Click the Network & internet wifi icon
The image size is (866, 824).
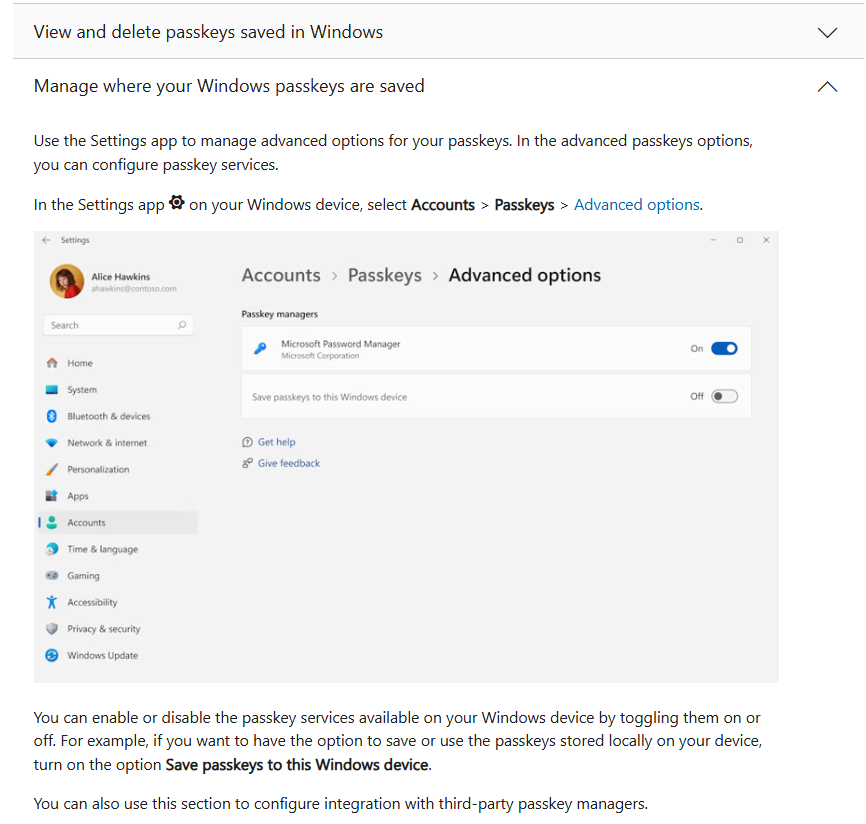point(52,442)
